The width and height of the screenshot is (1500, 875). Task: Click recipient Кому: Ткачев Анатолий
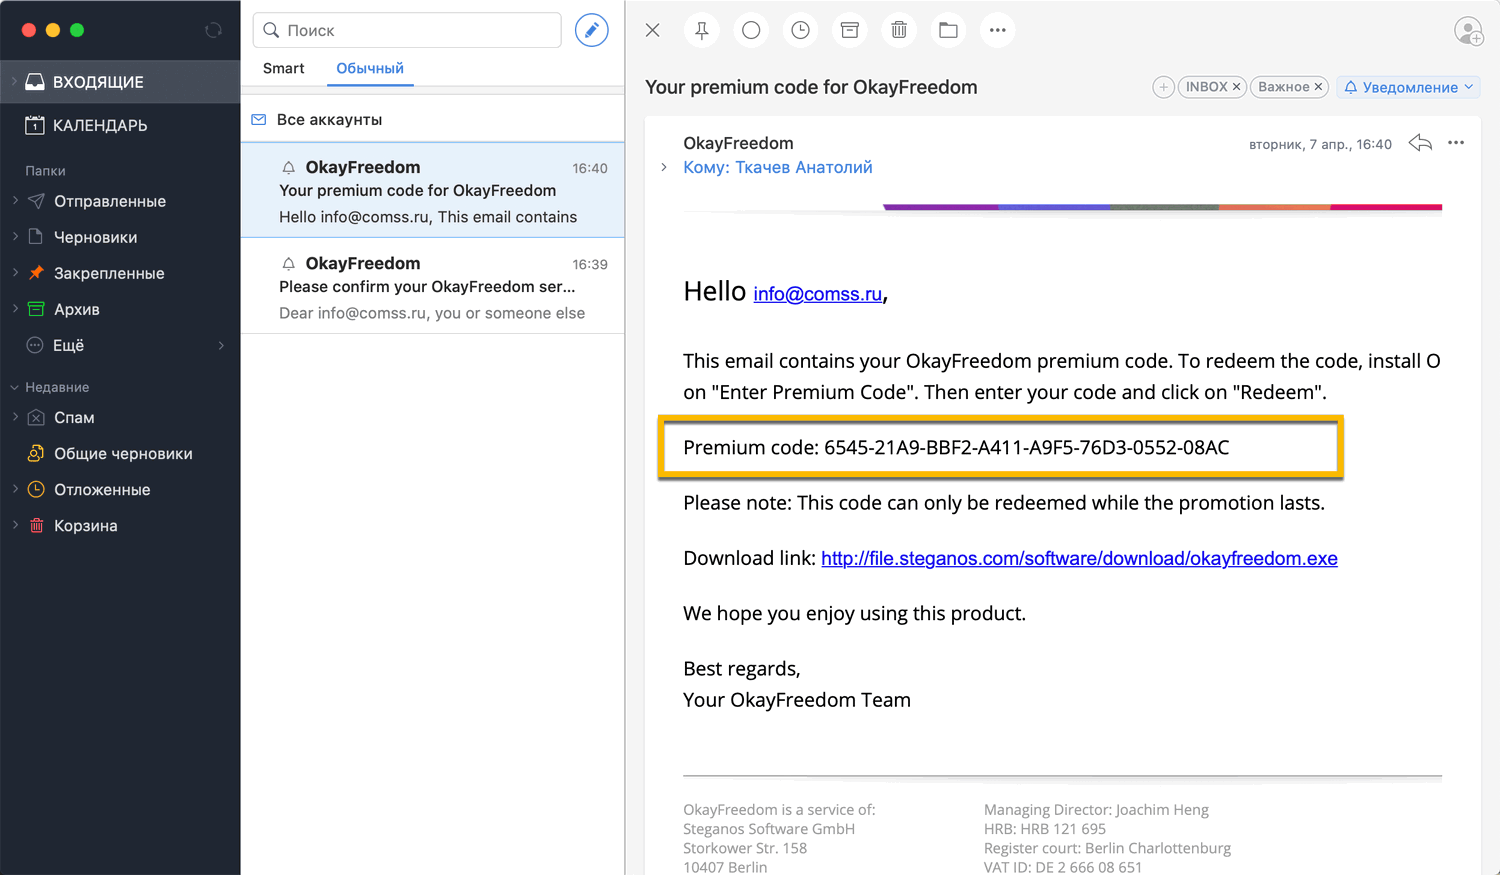coord(778,167)
